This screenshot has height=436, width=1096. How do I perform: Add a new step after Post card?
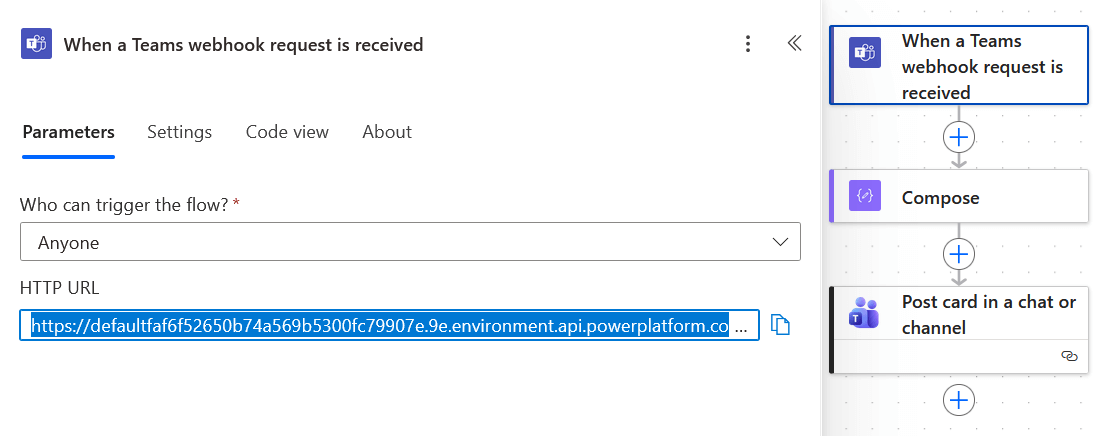959,400
